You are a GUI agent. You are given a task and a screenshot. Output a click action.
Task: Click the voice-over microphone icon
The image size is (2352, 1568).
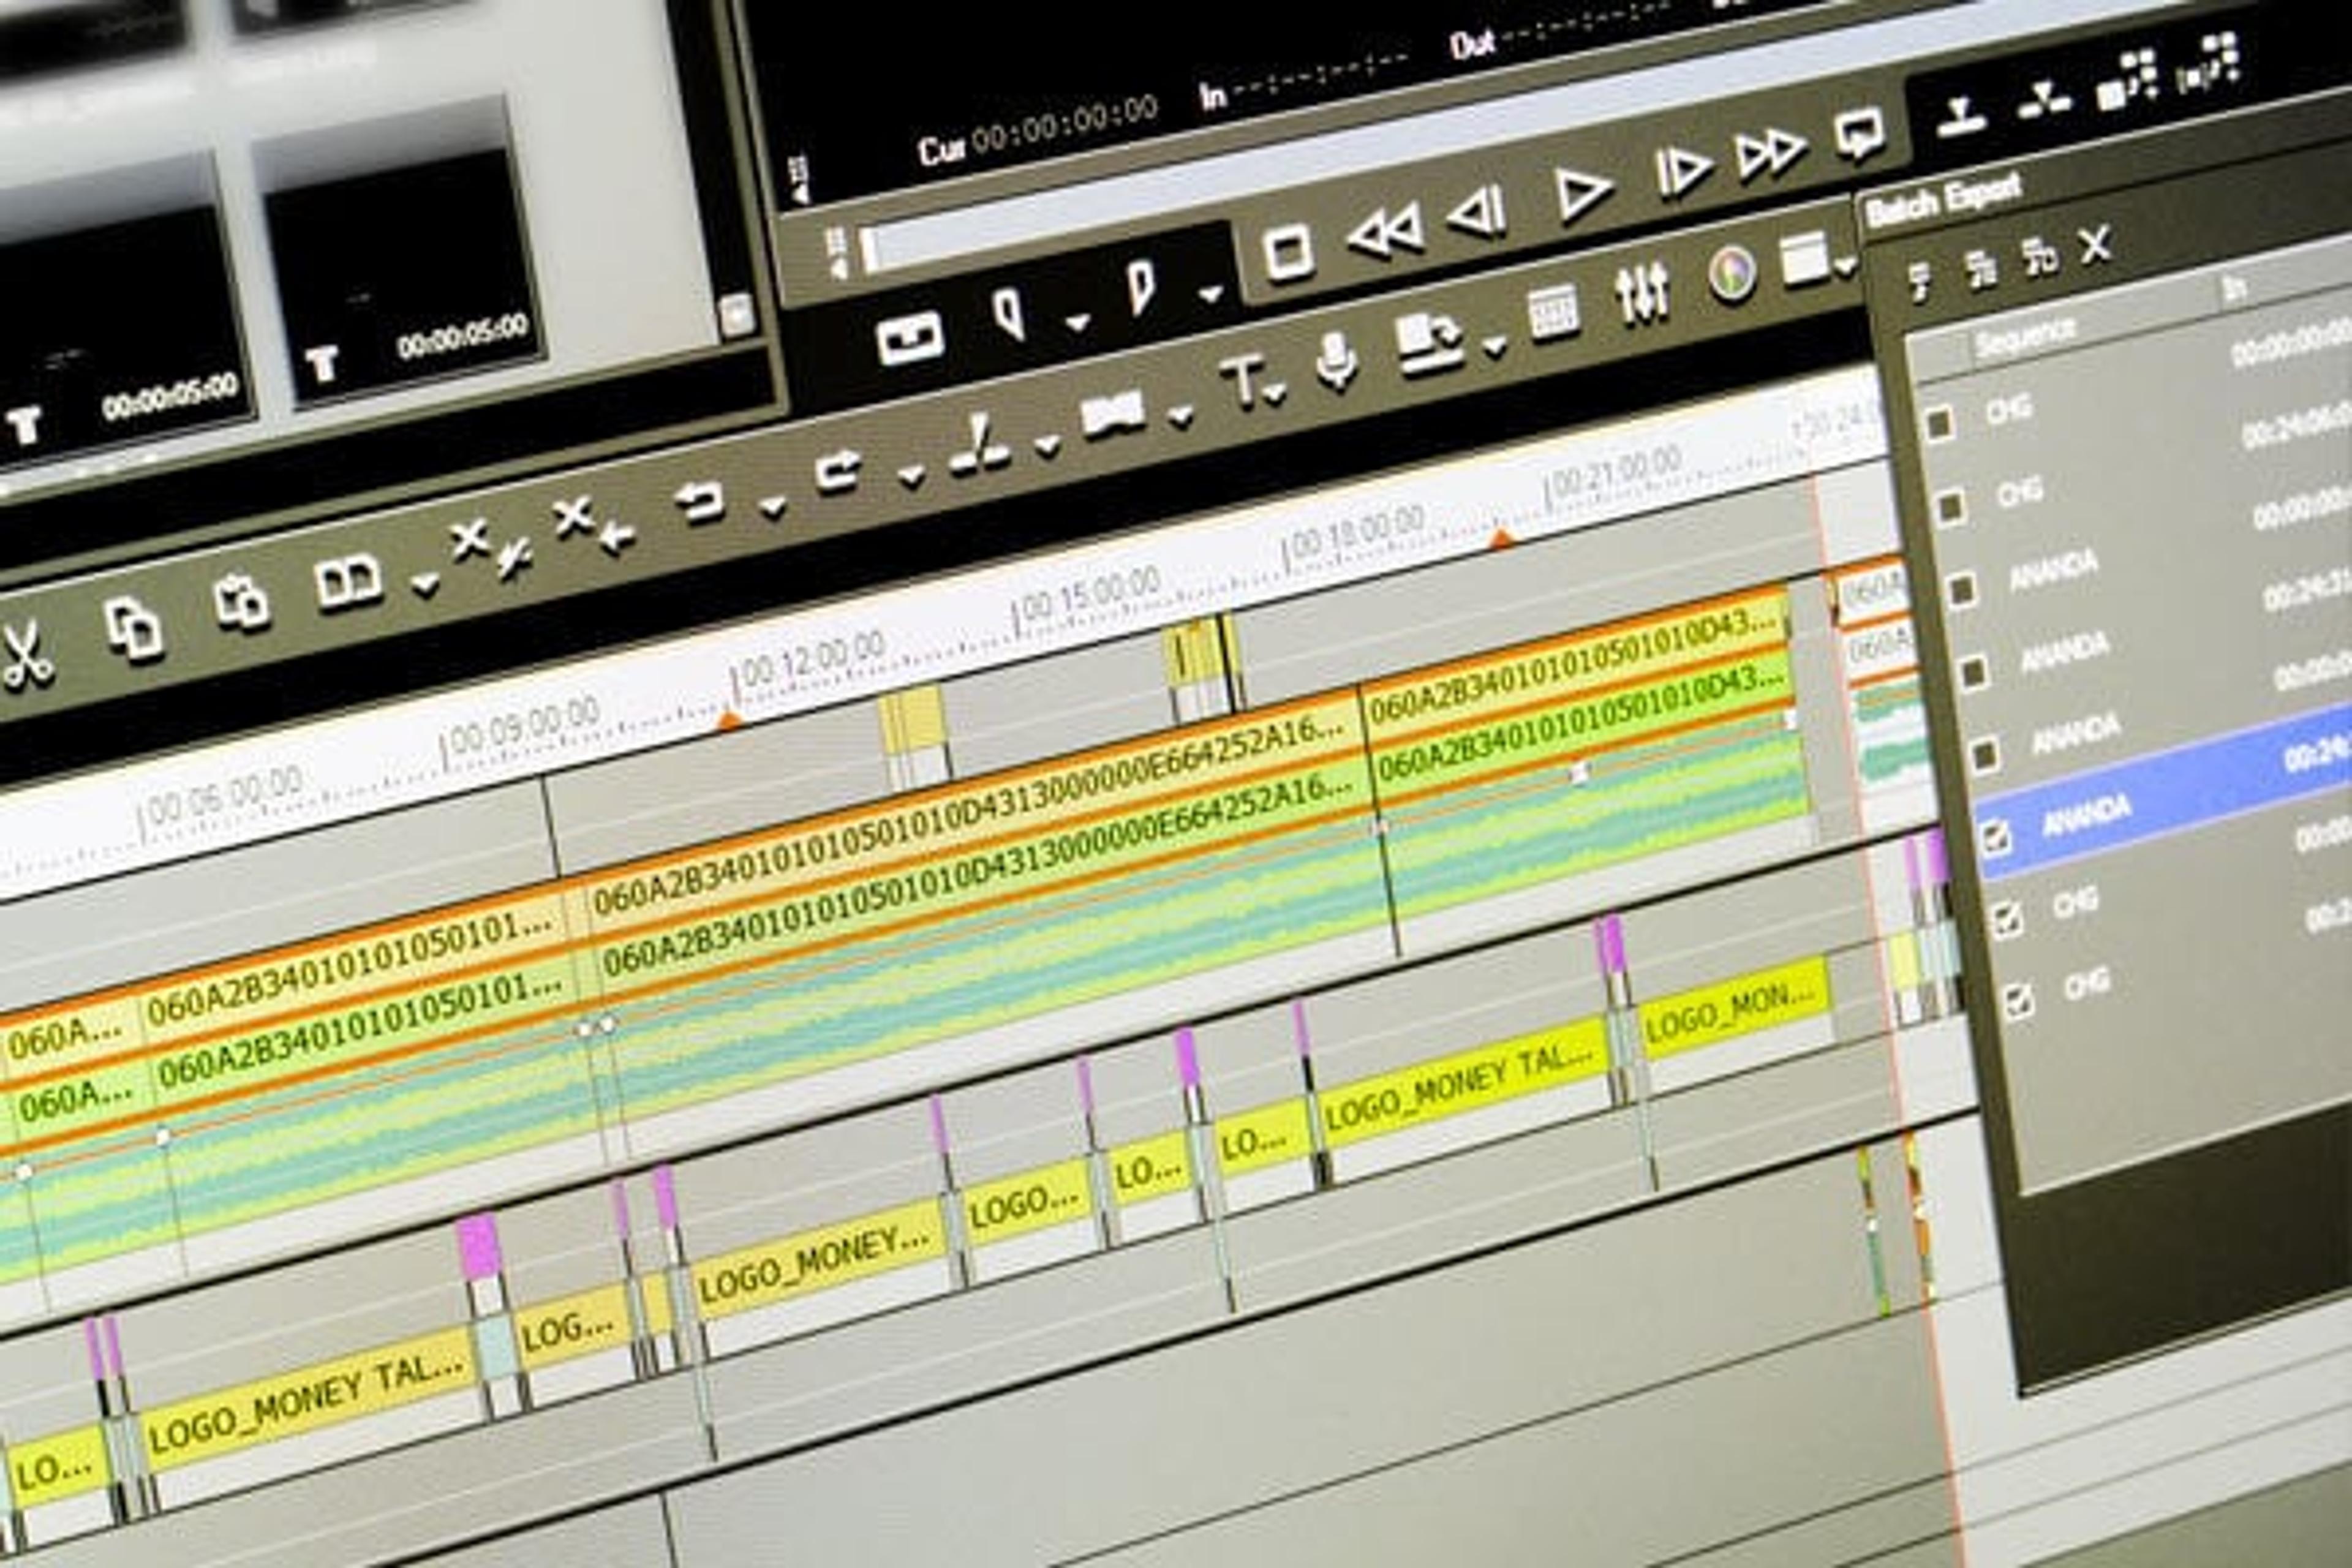coord(1336,359)
